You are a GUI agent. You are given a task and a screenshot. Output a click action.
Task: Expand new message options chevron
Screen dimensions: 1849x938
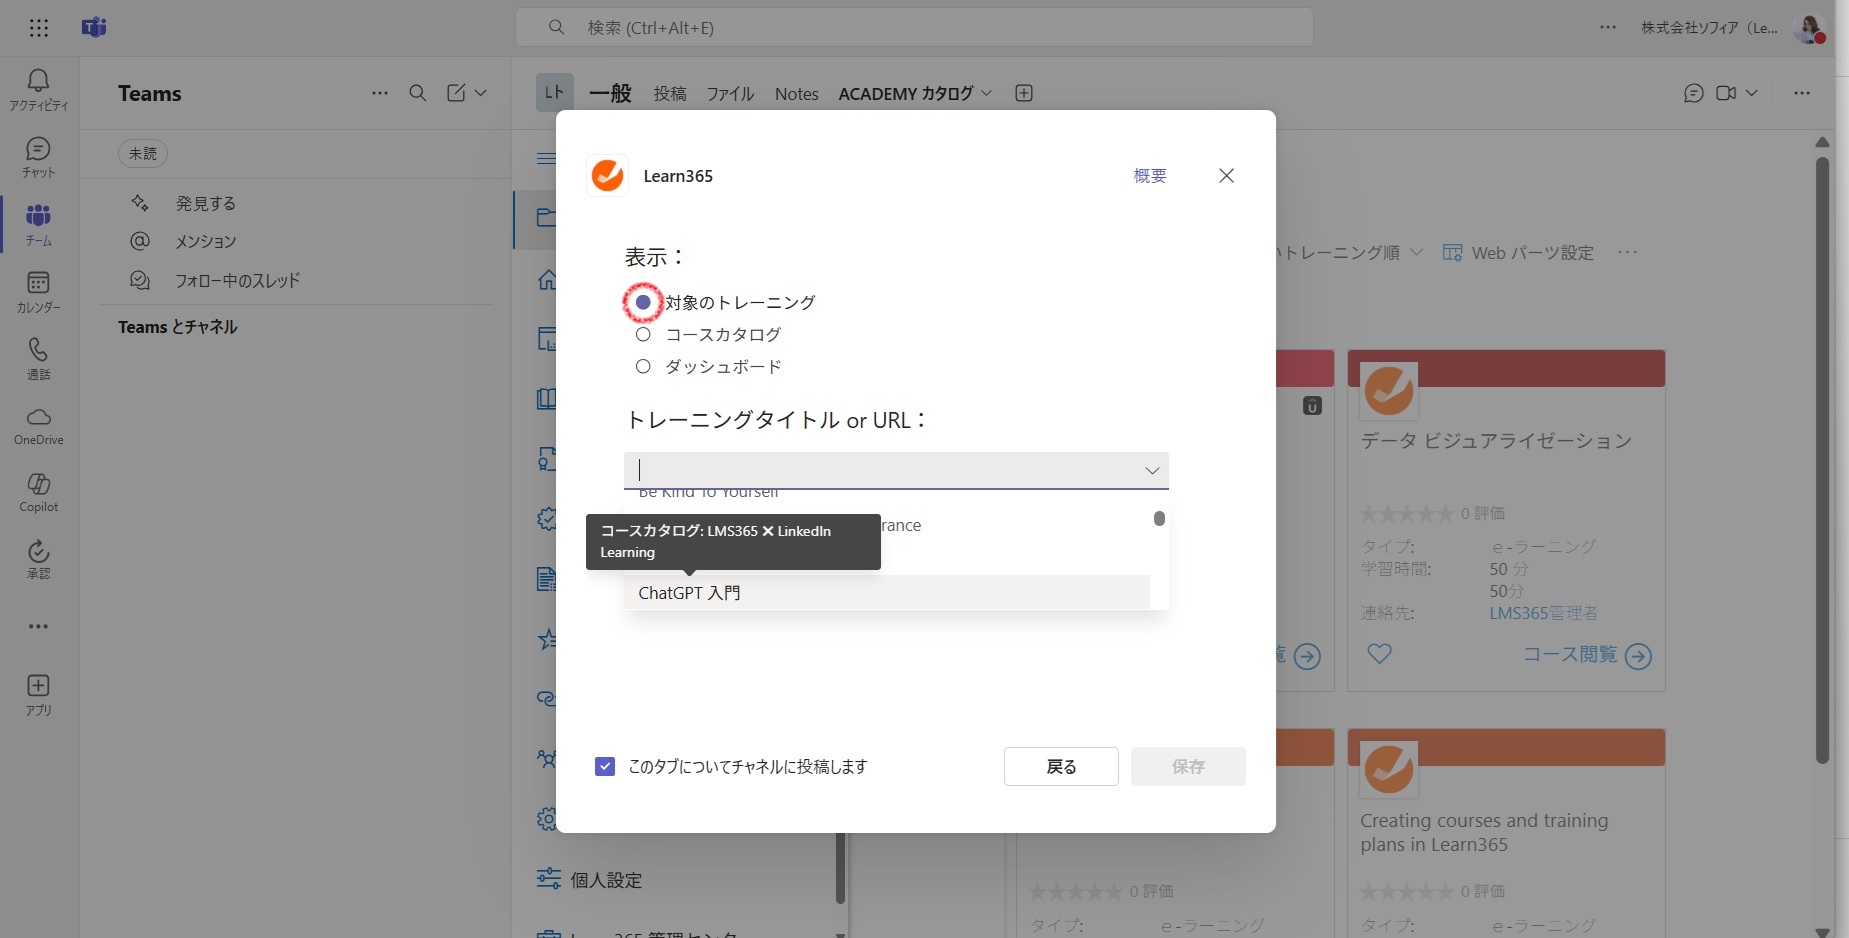click(481, 93)
